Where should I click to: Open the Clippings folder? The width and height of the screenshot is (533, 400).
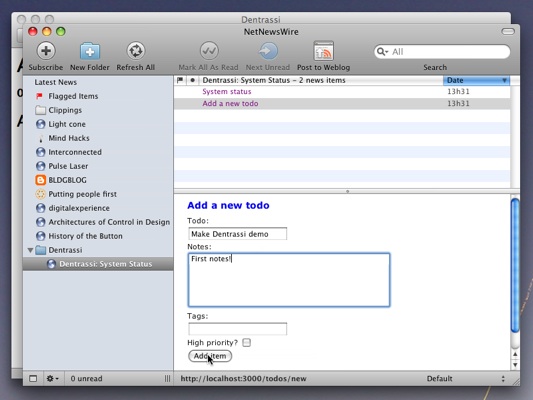(x=65, y=110)
